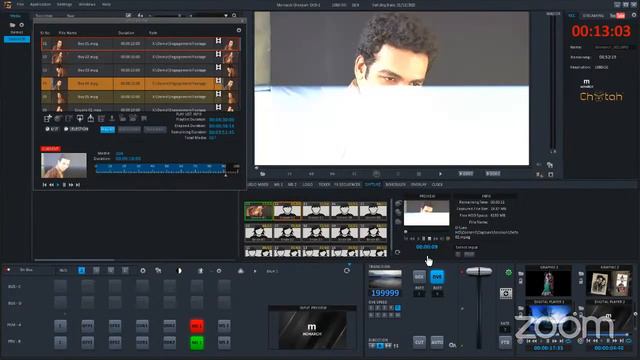
Task: Click the add media icon below playlist
Action: [47, 118]
